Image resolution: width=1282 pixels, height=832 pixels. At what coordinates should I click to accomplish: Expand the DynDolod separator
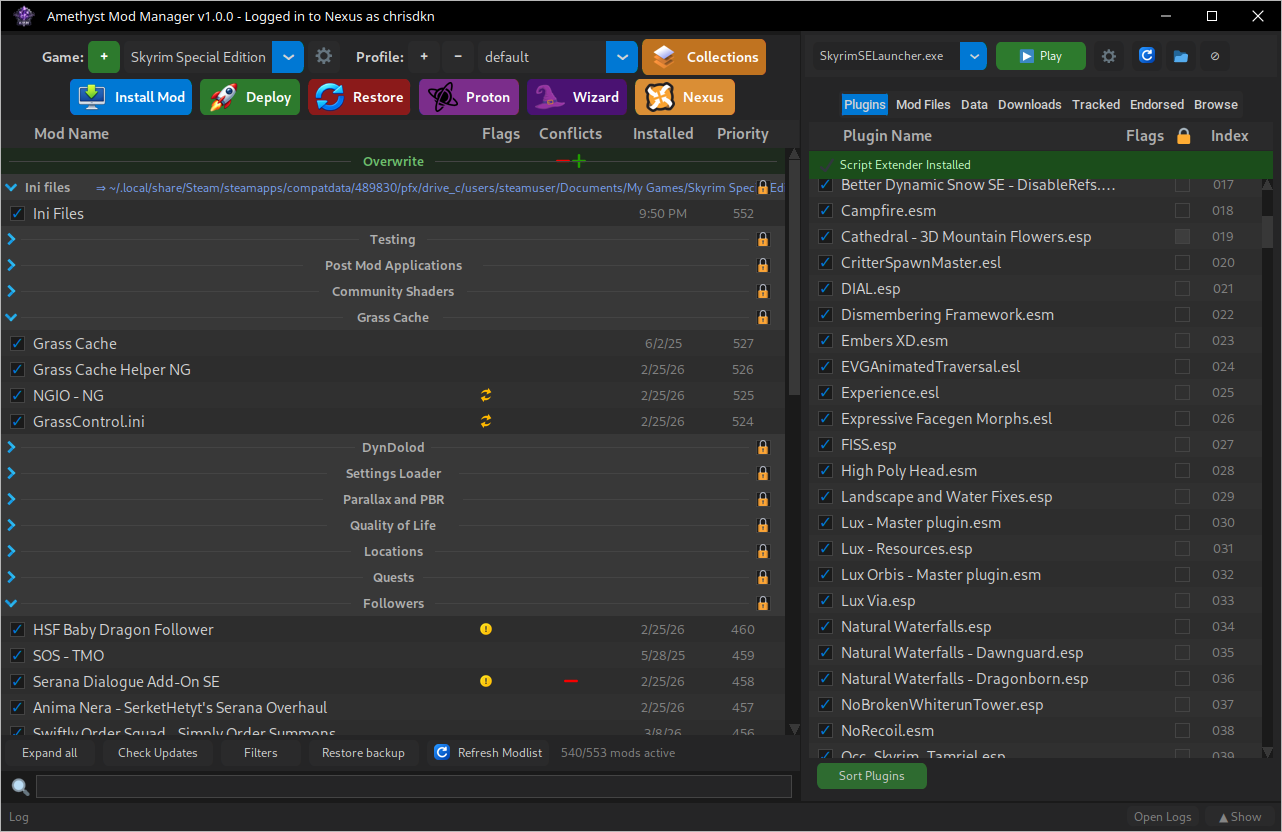tap(11, 447)
